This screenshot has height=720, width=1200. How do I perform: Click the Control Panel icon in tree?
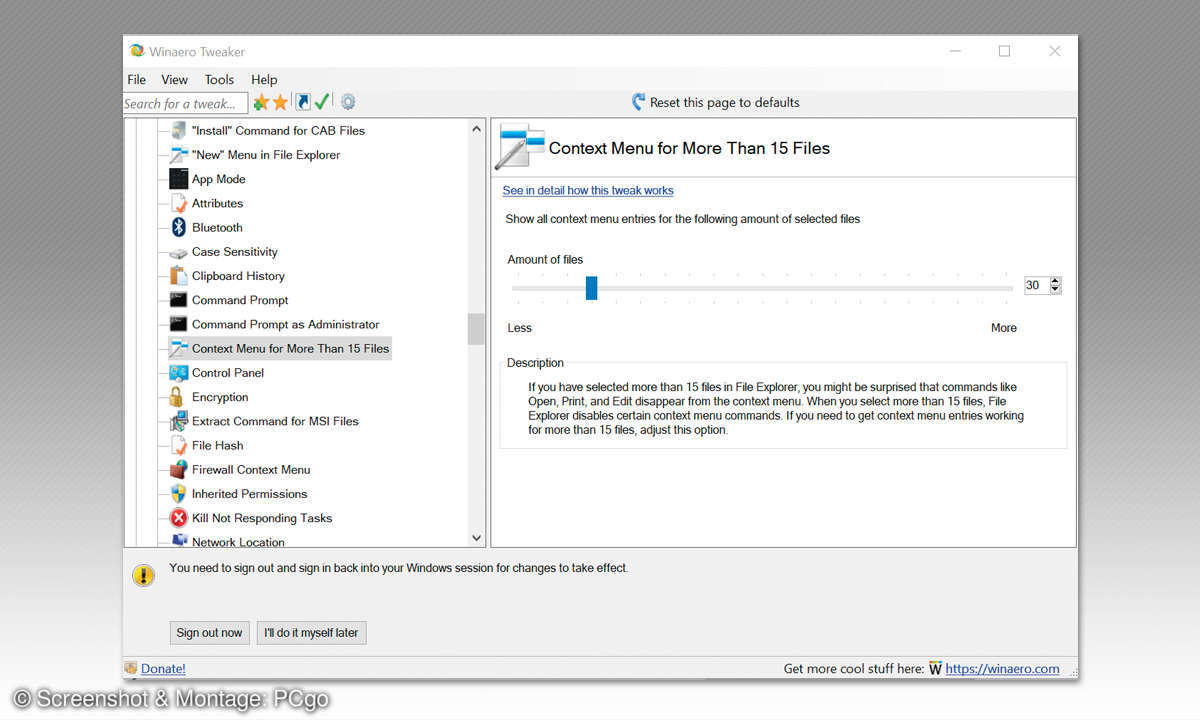pyautogui.click(x=178, y=373)
